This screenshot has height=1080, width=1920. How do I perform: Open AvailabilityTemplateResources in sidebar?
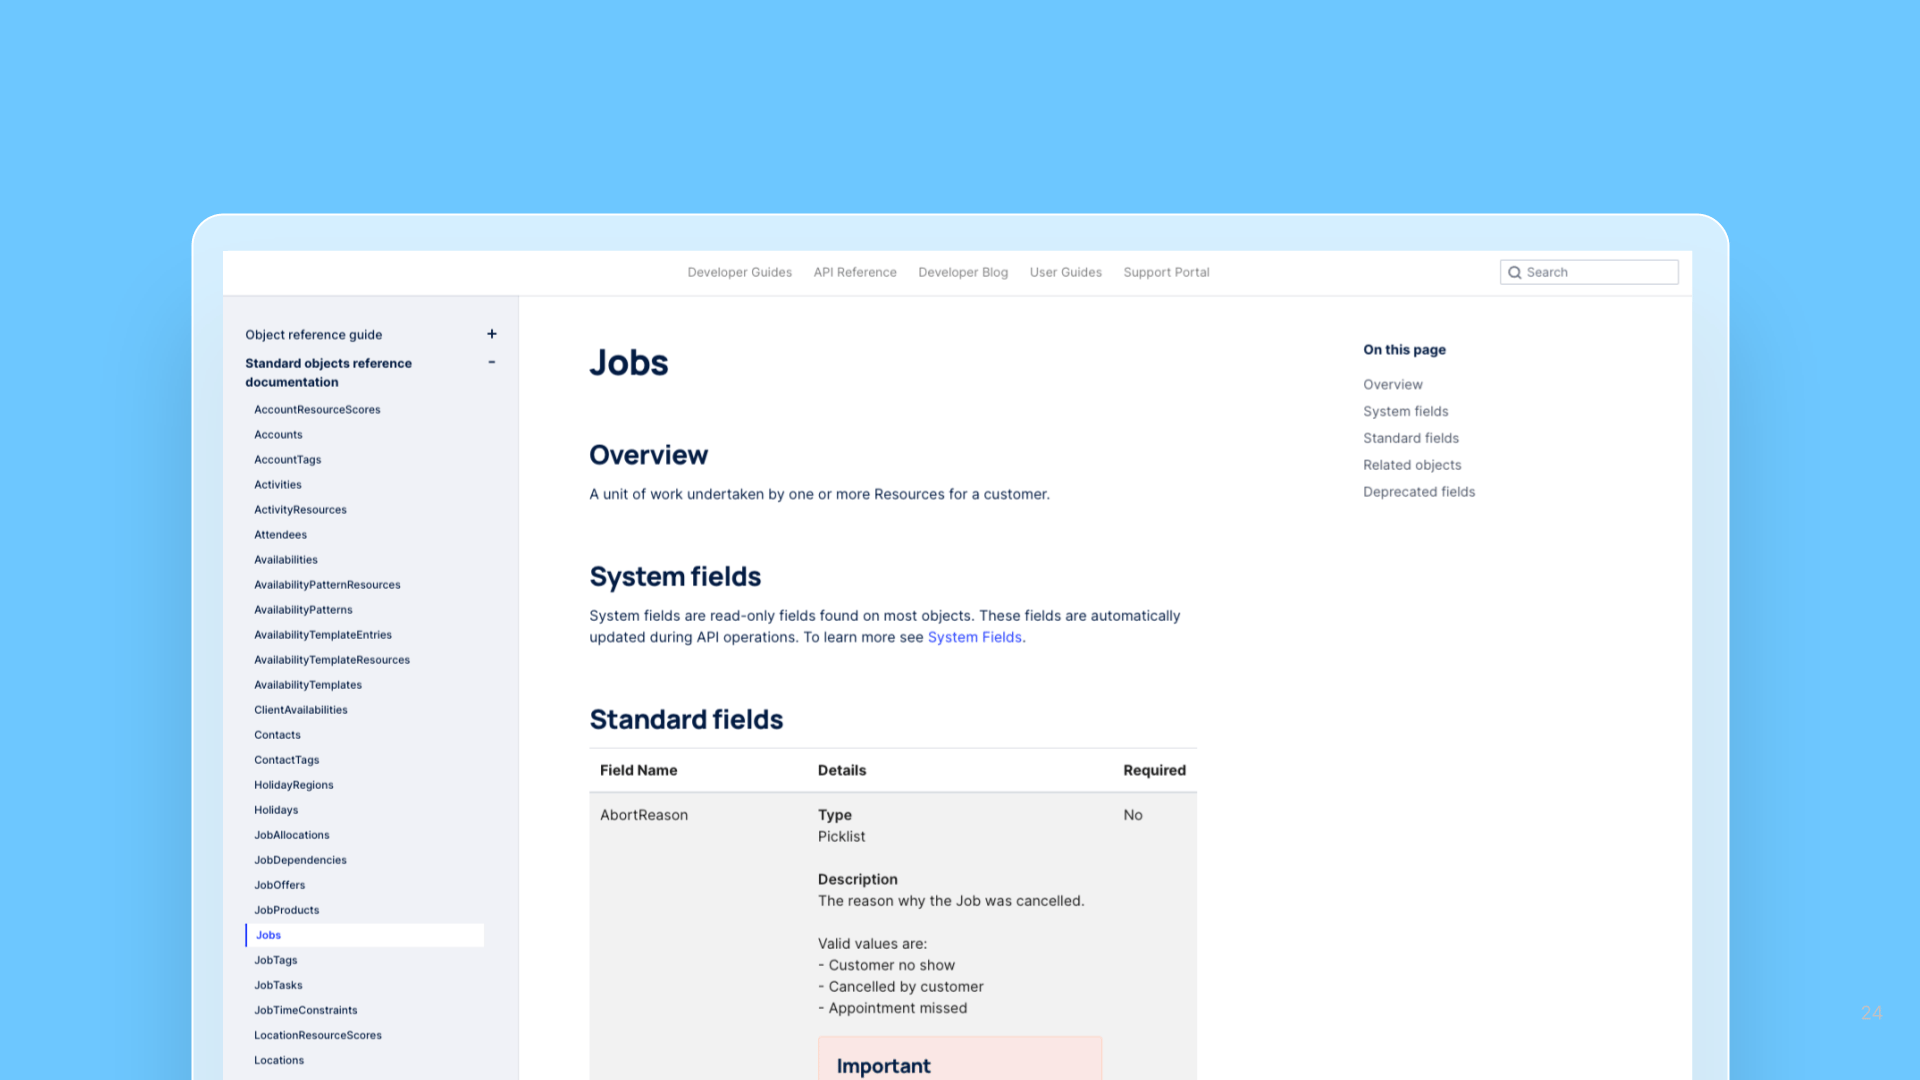coord(331,660)
